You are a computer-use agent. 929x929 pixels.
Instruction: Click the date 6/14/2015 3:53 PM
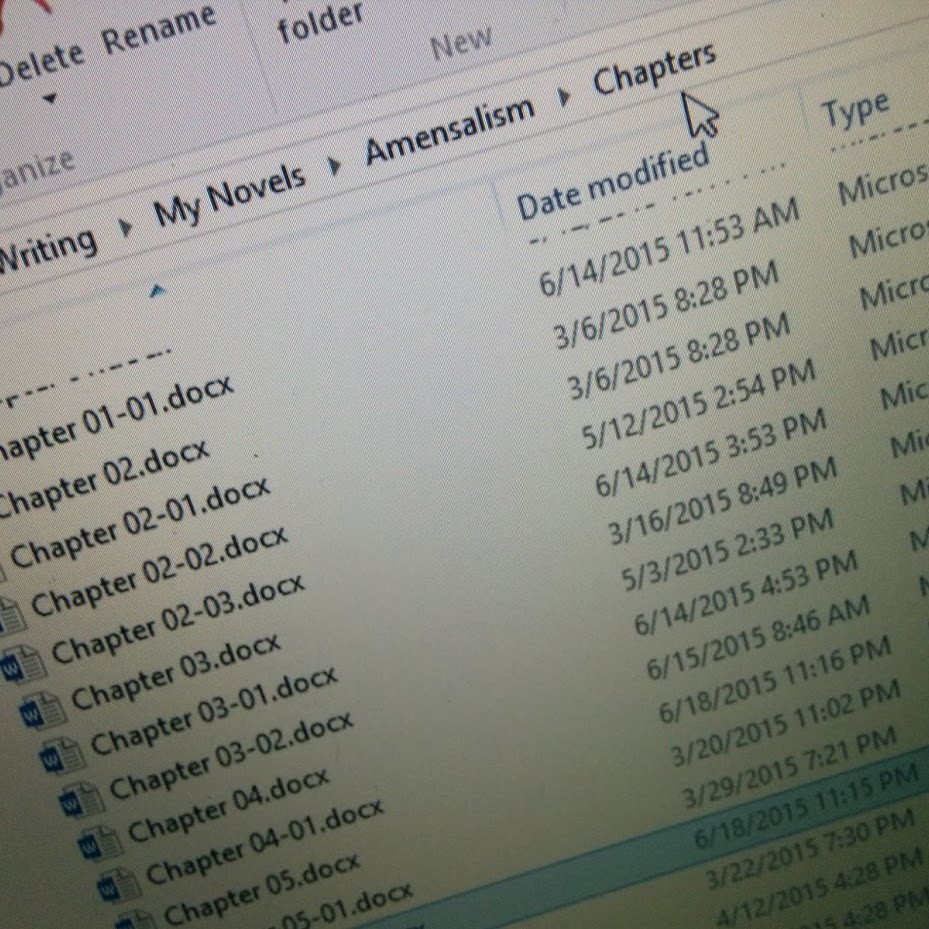point(710,453)
